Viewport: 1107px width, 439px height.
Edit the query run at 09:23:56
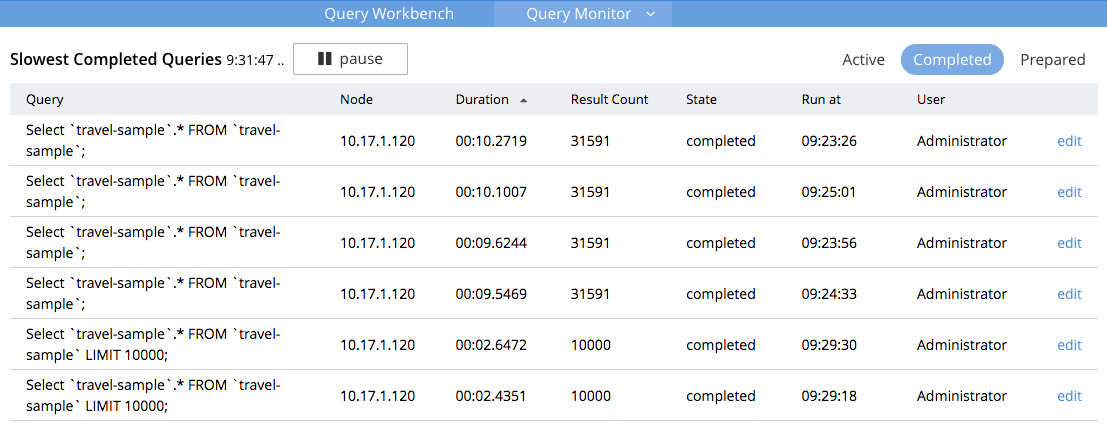(x=1069, y=243)
